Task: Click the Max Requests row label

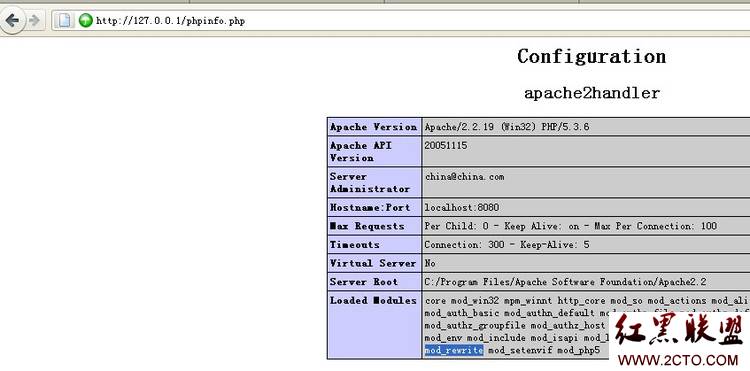Action: tap(367, 226)
